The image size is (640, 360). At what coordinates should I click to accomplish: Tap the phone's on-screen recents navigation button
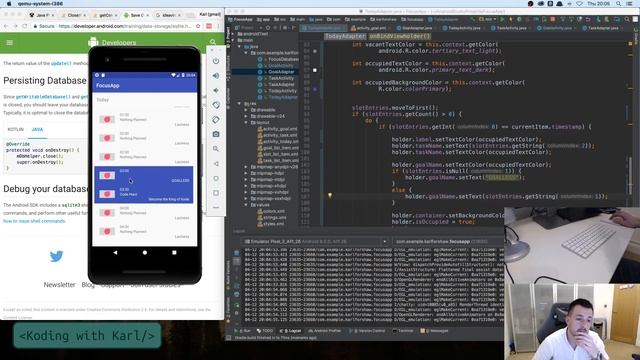tap(174, 253)
